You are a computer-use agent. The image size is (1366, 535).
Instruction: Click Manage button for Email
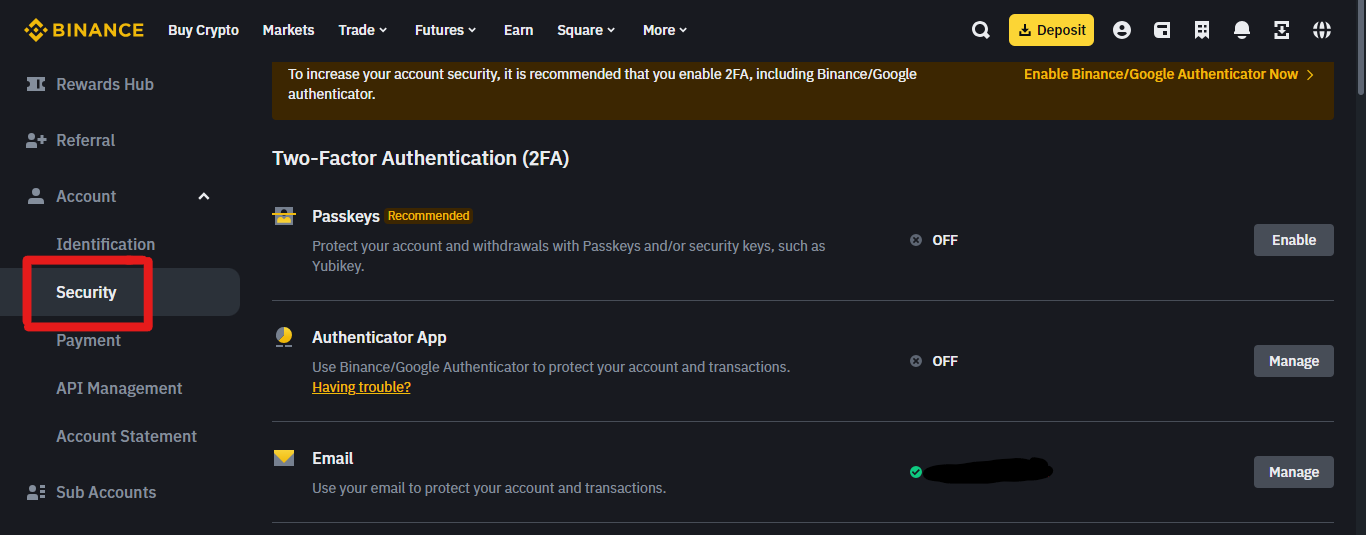(x=1293, y=472)
